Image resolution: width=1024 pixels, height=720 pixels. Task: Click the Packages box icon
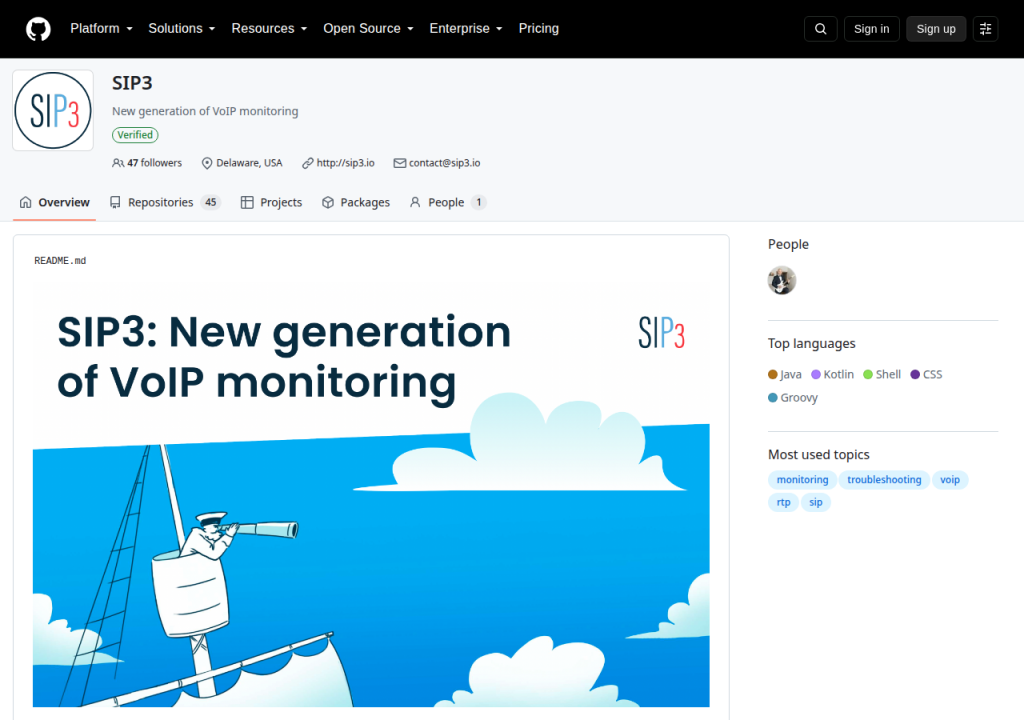(x=328, y=202)
